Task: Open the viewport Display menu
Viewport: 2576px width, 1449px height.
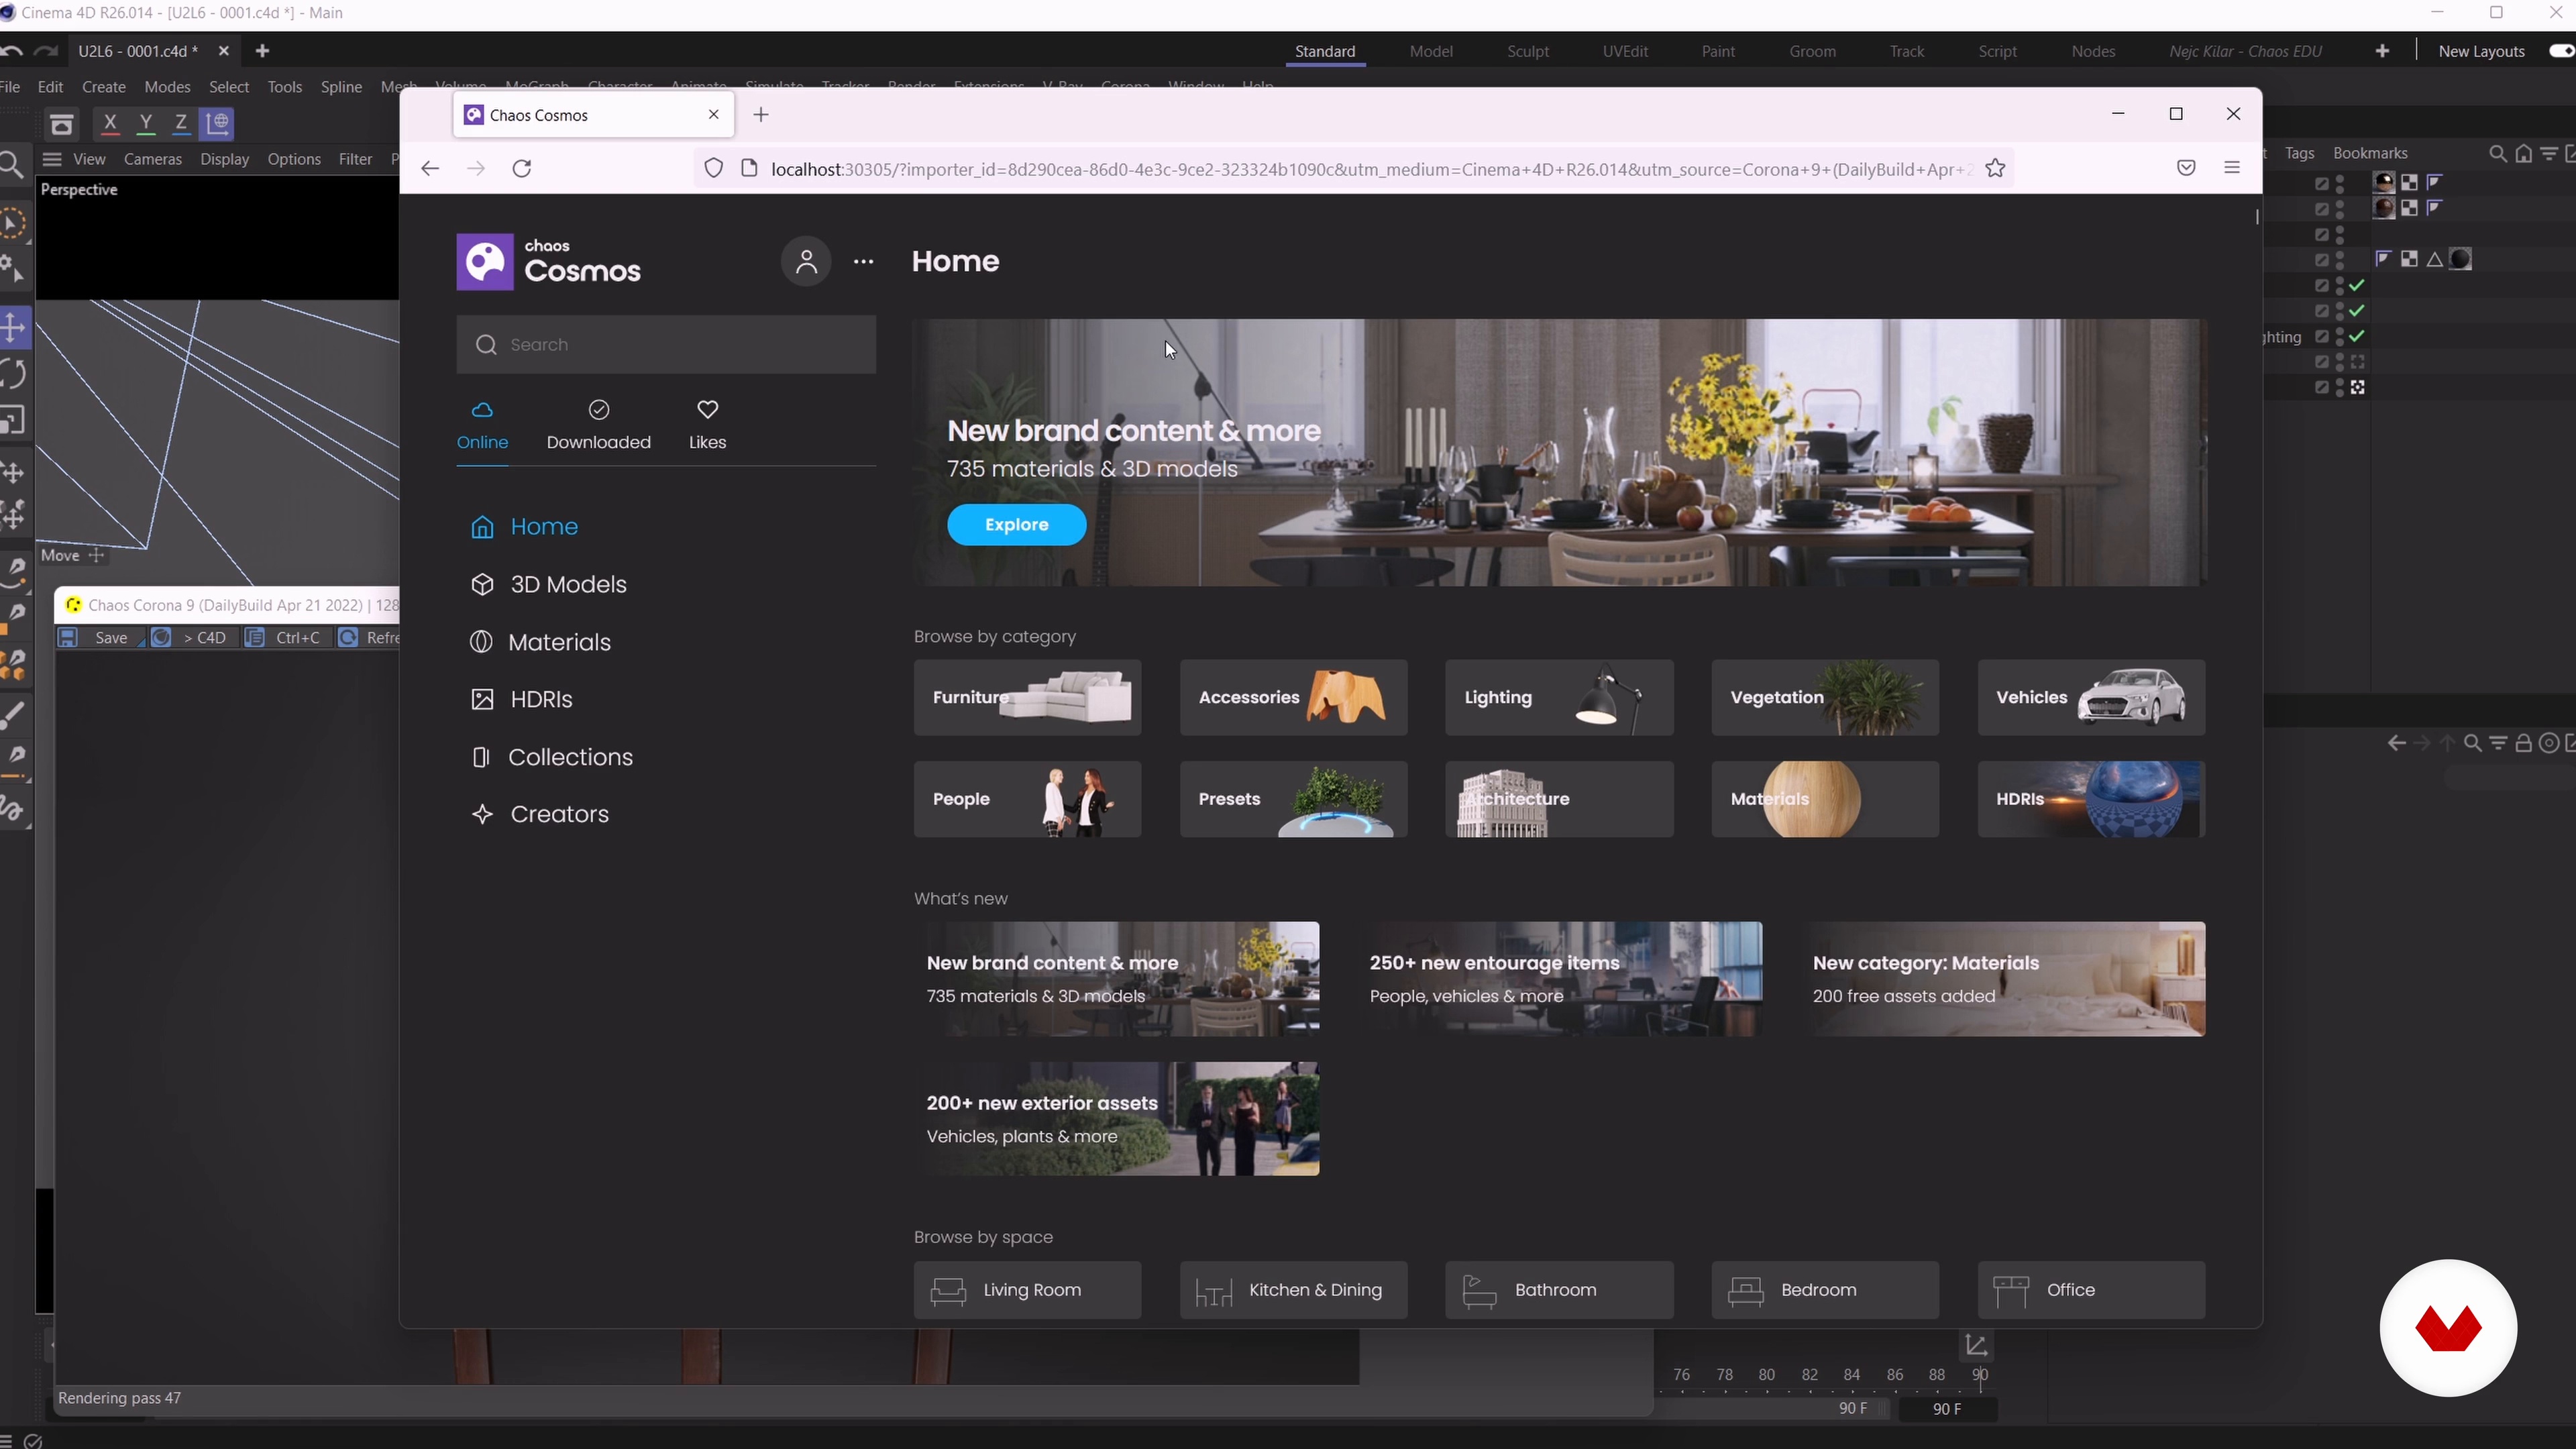Action: coord(224,159)
